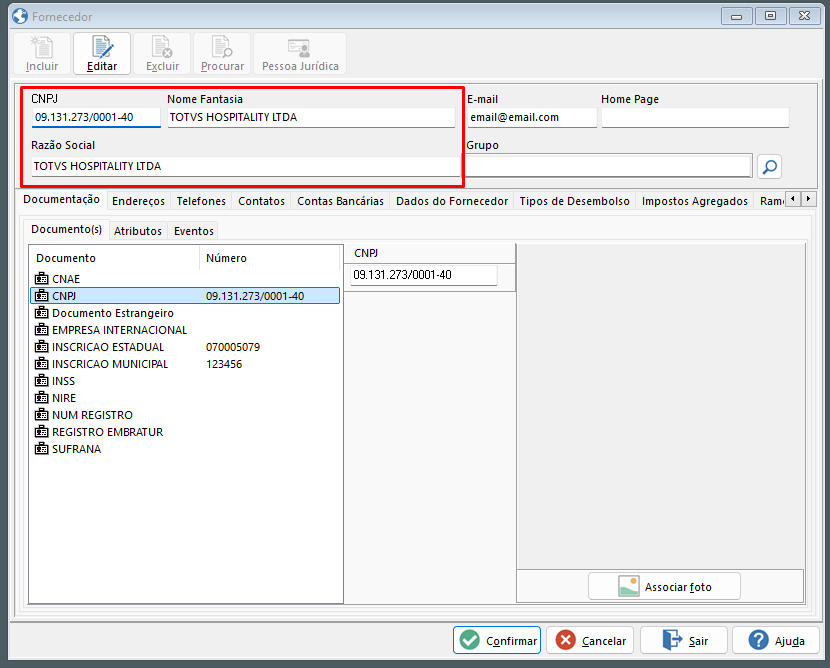Select the number 123456 cell
This screenshot has height=668, width=830.
[224, 364]
